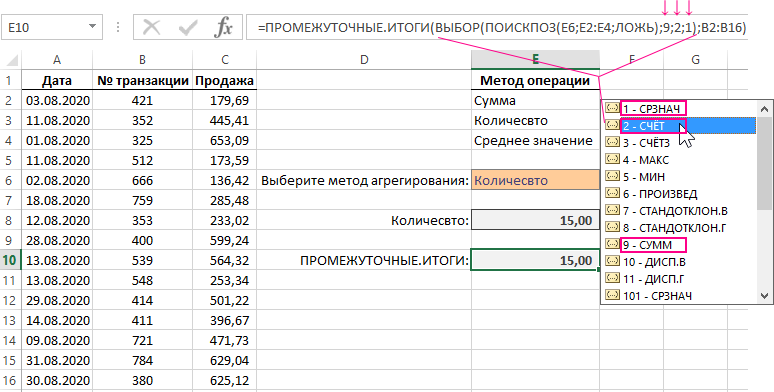Choose 5 - МИН from autocomplete list
Viewport: 774px width, 392px height.
644,177
